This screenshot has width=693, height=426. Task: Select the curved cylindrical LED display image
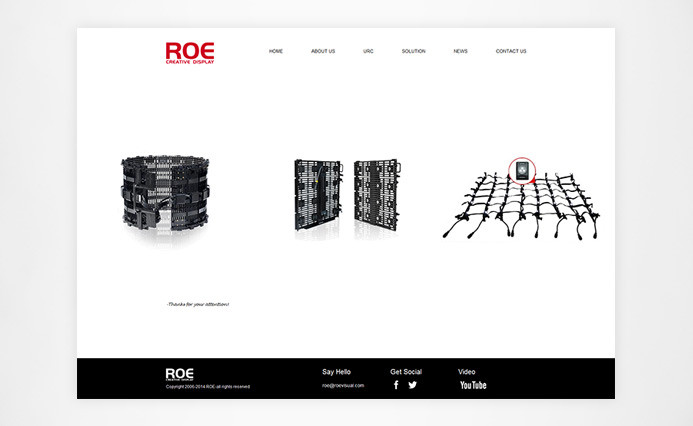click(168, 194)
